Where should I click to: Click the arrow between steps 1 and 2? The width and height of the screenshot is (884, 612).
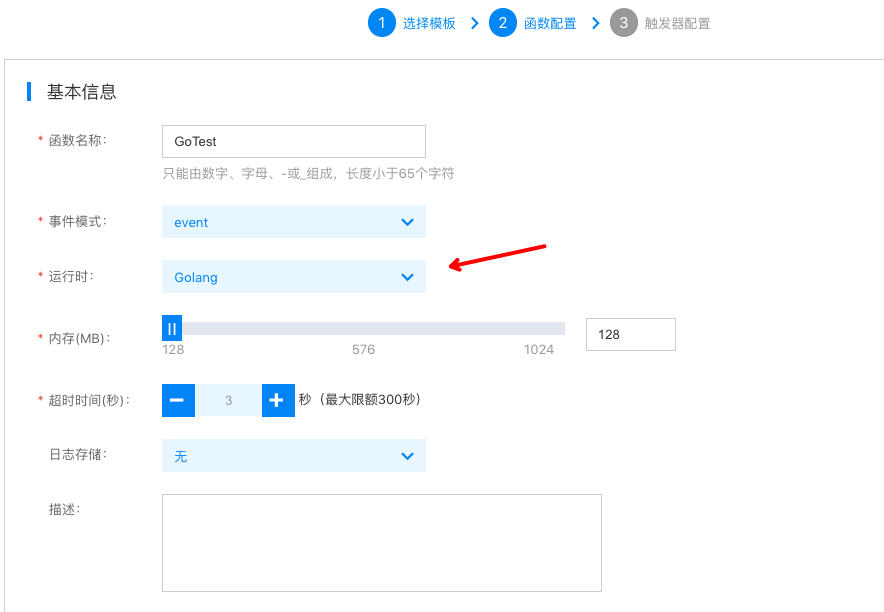coord(475,23)
